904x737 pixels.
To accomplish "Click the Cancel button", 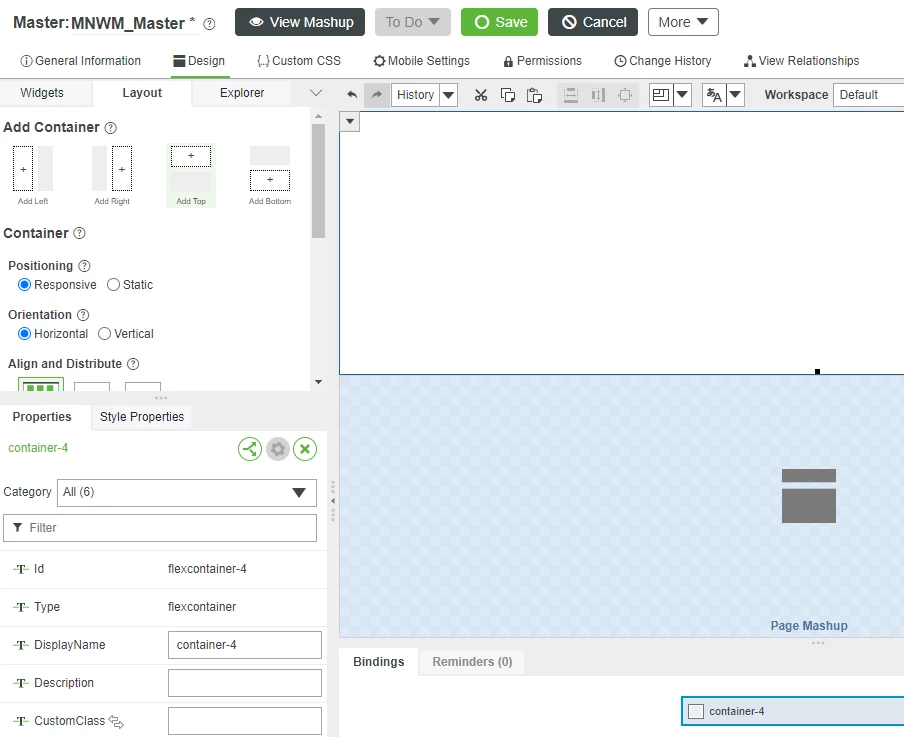I will pos(593,22).
